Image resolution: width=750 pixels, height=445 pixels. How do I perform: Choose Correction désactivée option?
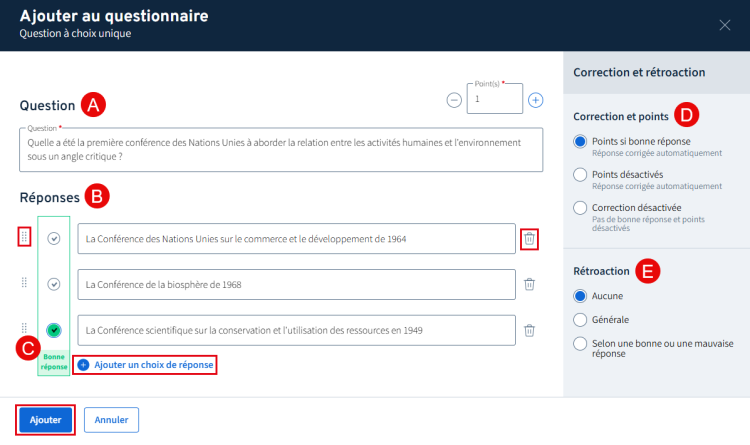pyautogui.click(x=580, y=208)
